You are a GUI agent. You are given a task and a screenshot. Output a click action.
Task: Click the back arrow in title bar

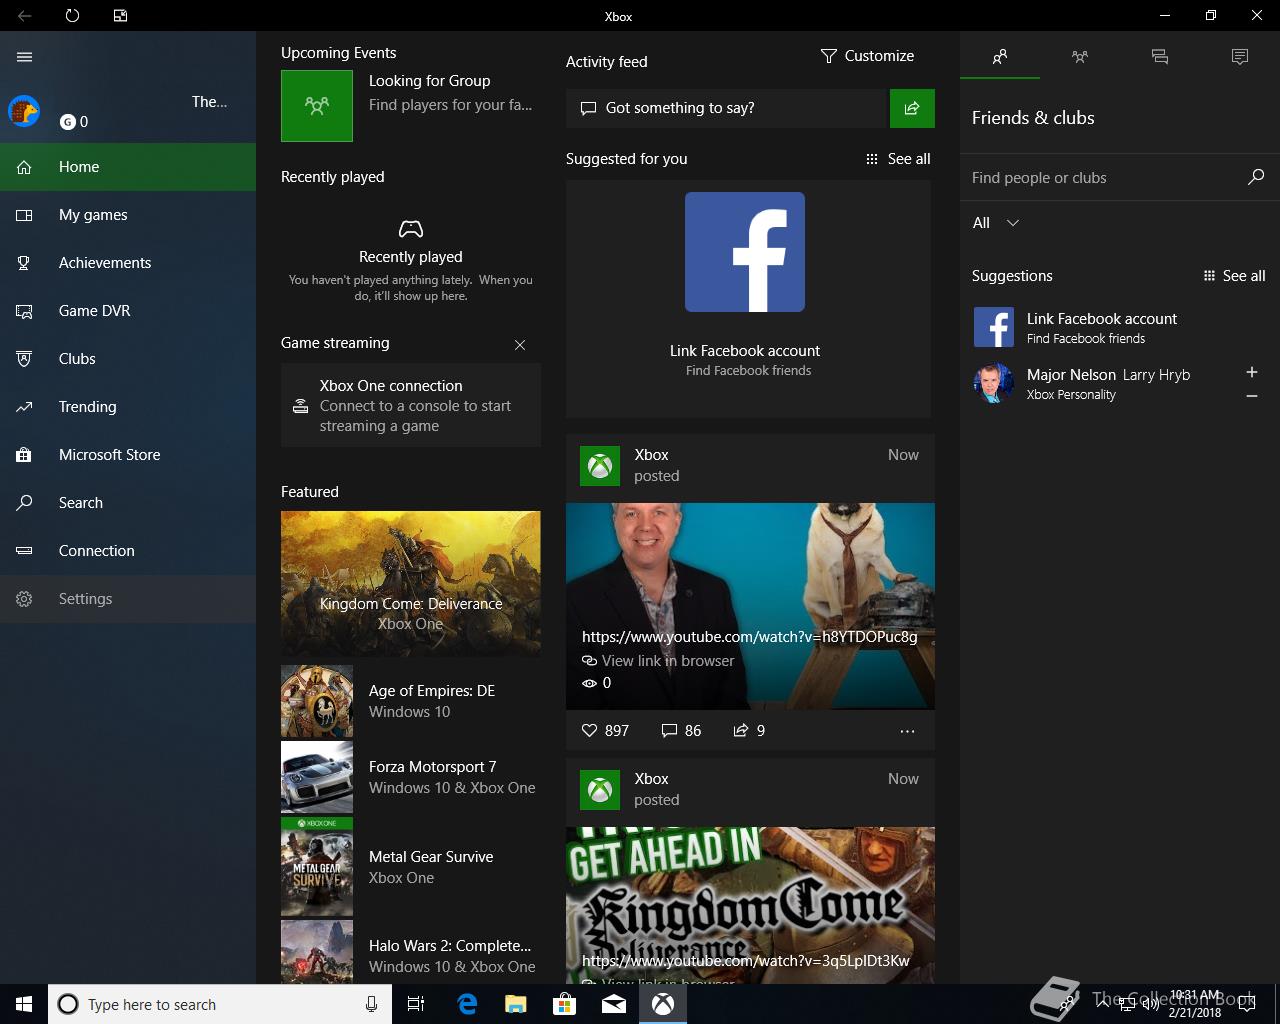tap(25, 16)
